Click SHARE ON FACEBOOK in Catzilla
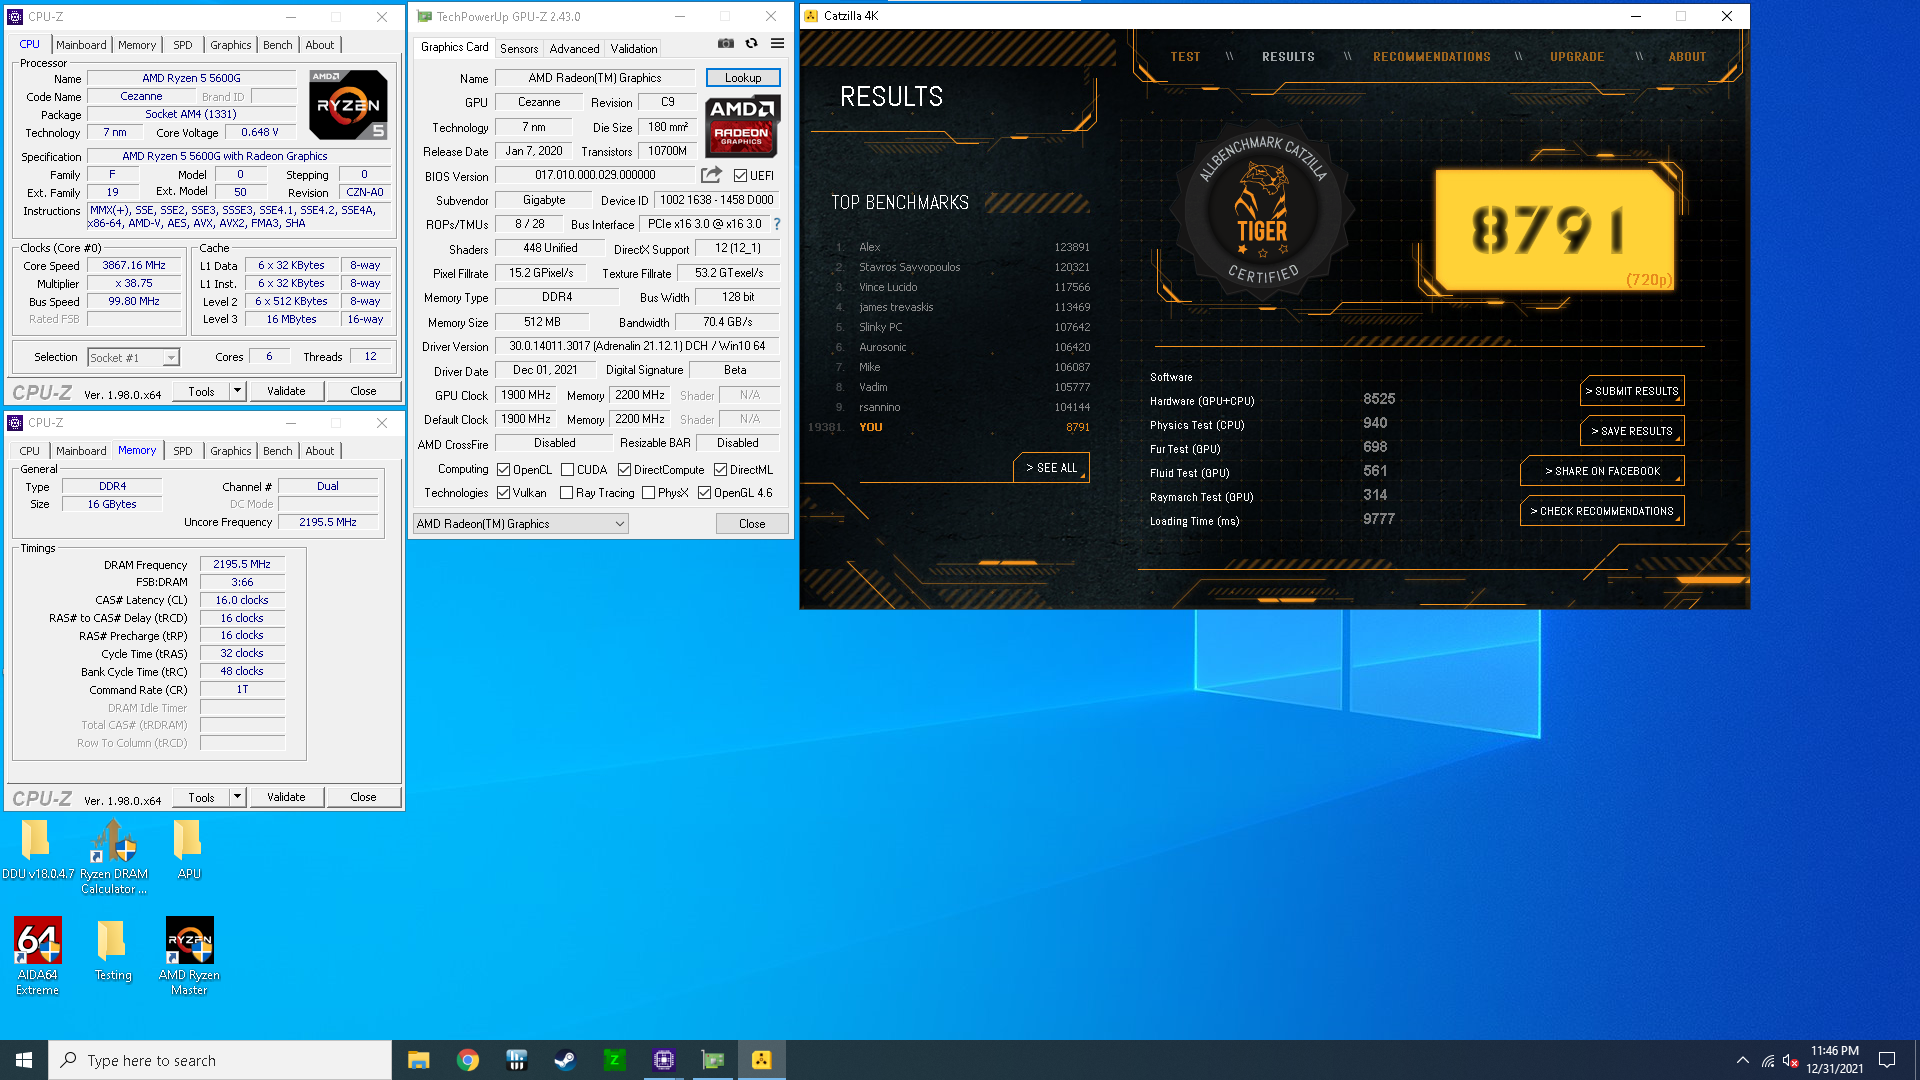This screenshot has width=1920, height=1080. [x=1602, y=471]
